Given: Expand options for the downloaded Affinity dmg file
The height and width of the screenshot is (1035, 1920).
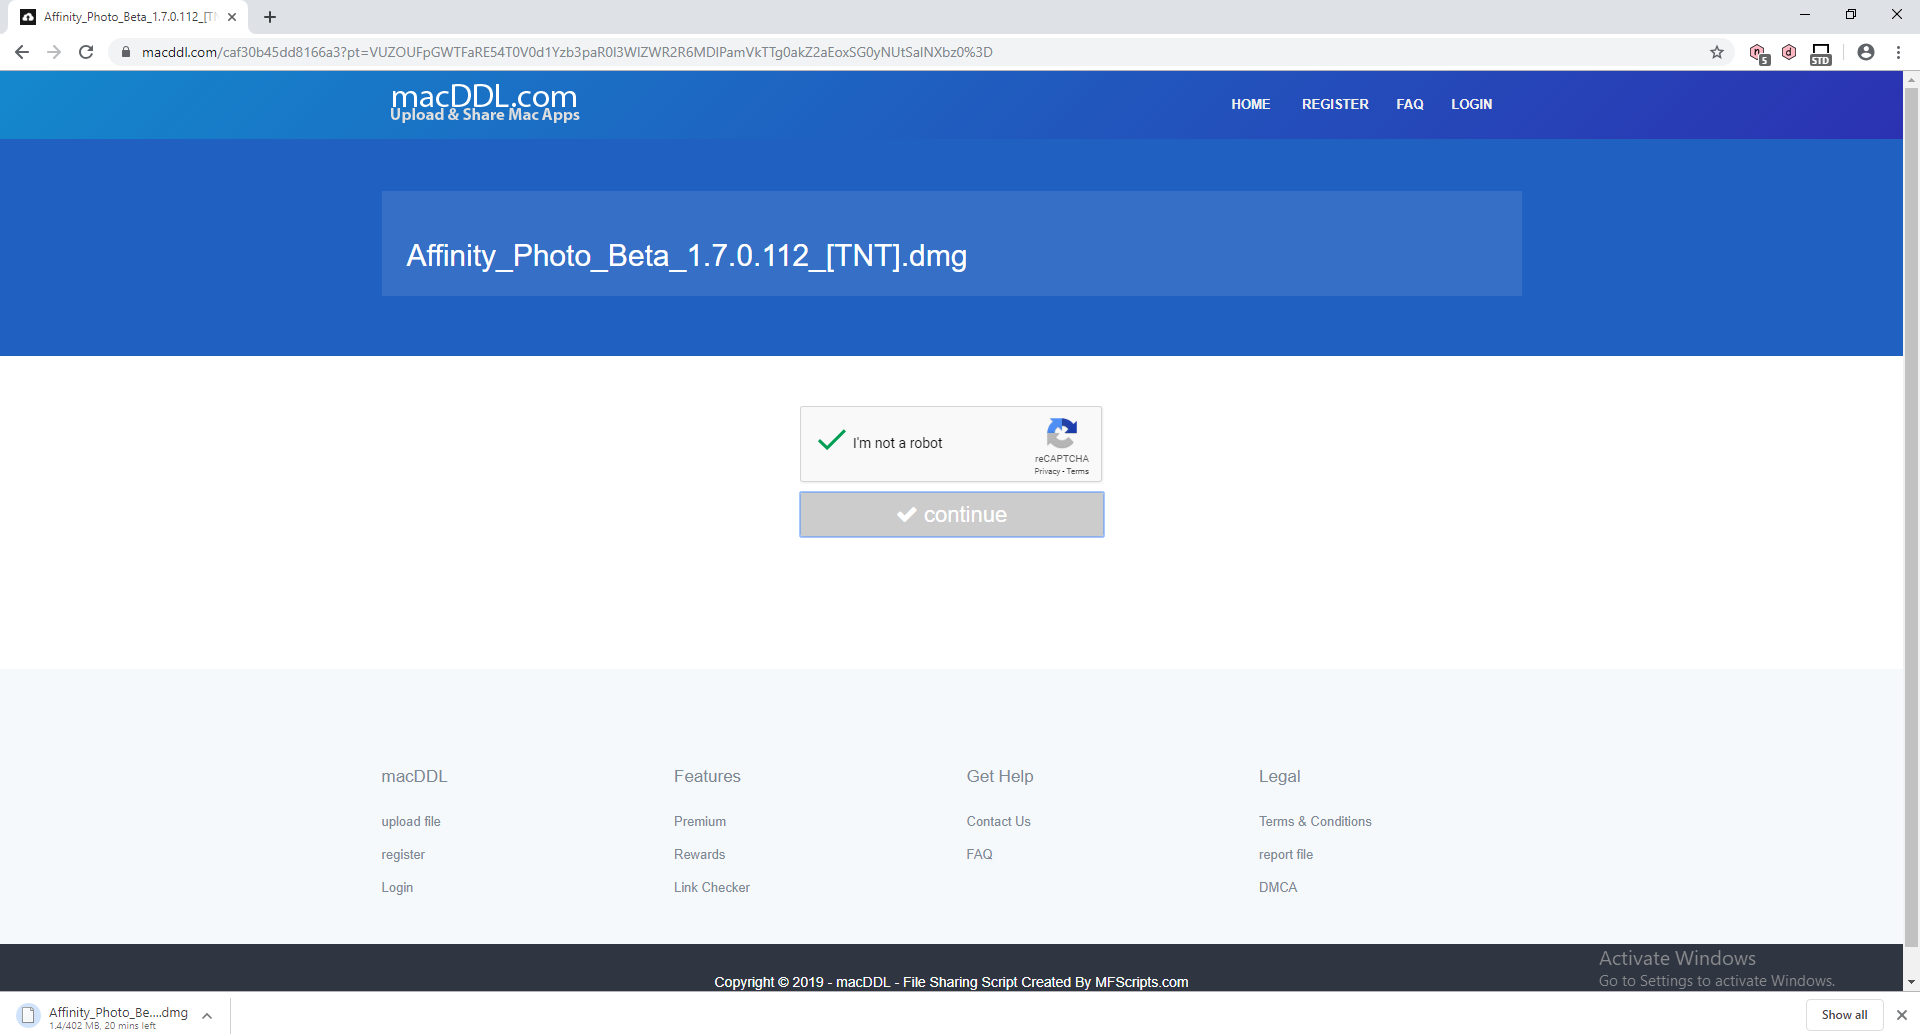Looking at the screenshot, I should click(207, 1015).
